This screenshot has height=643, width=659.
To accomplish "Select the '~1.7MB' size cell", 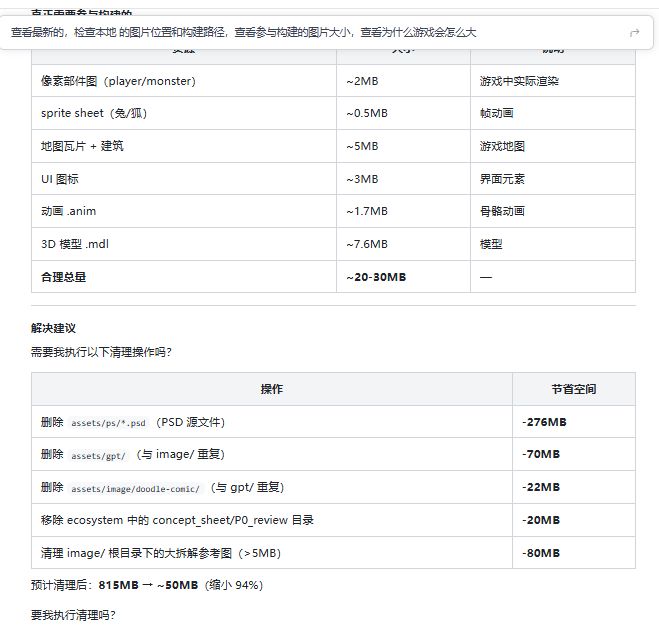I will 403,211.
